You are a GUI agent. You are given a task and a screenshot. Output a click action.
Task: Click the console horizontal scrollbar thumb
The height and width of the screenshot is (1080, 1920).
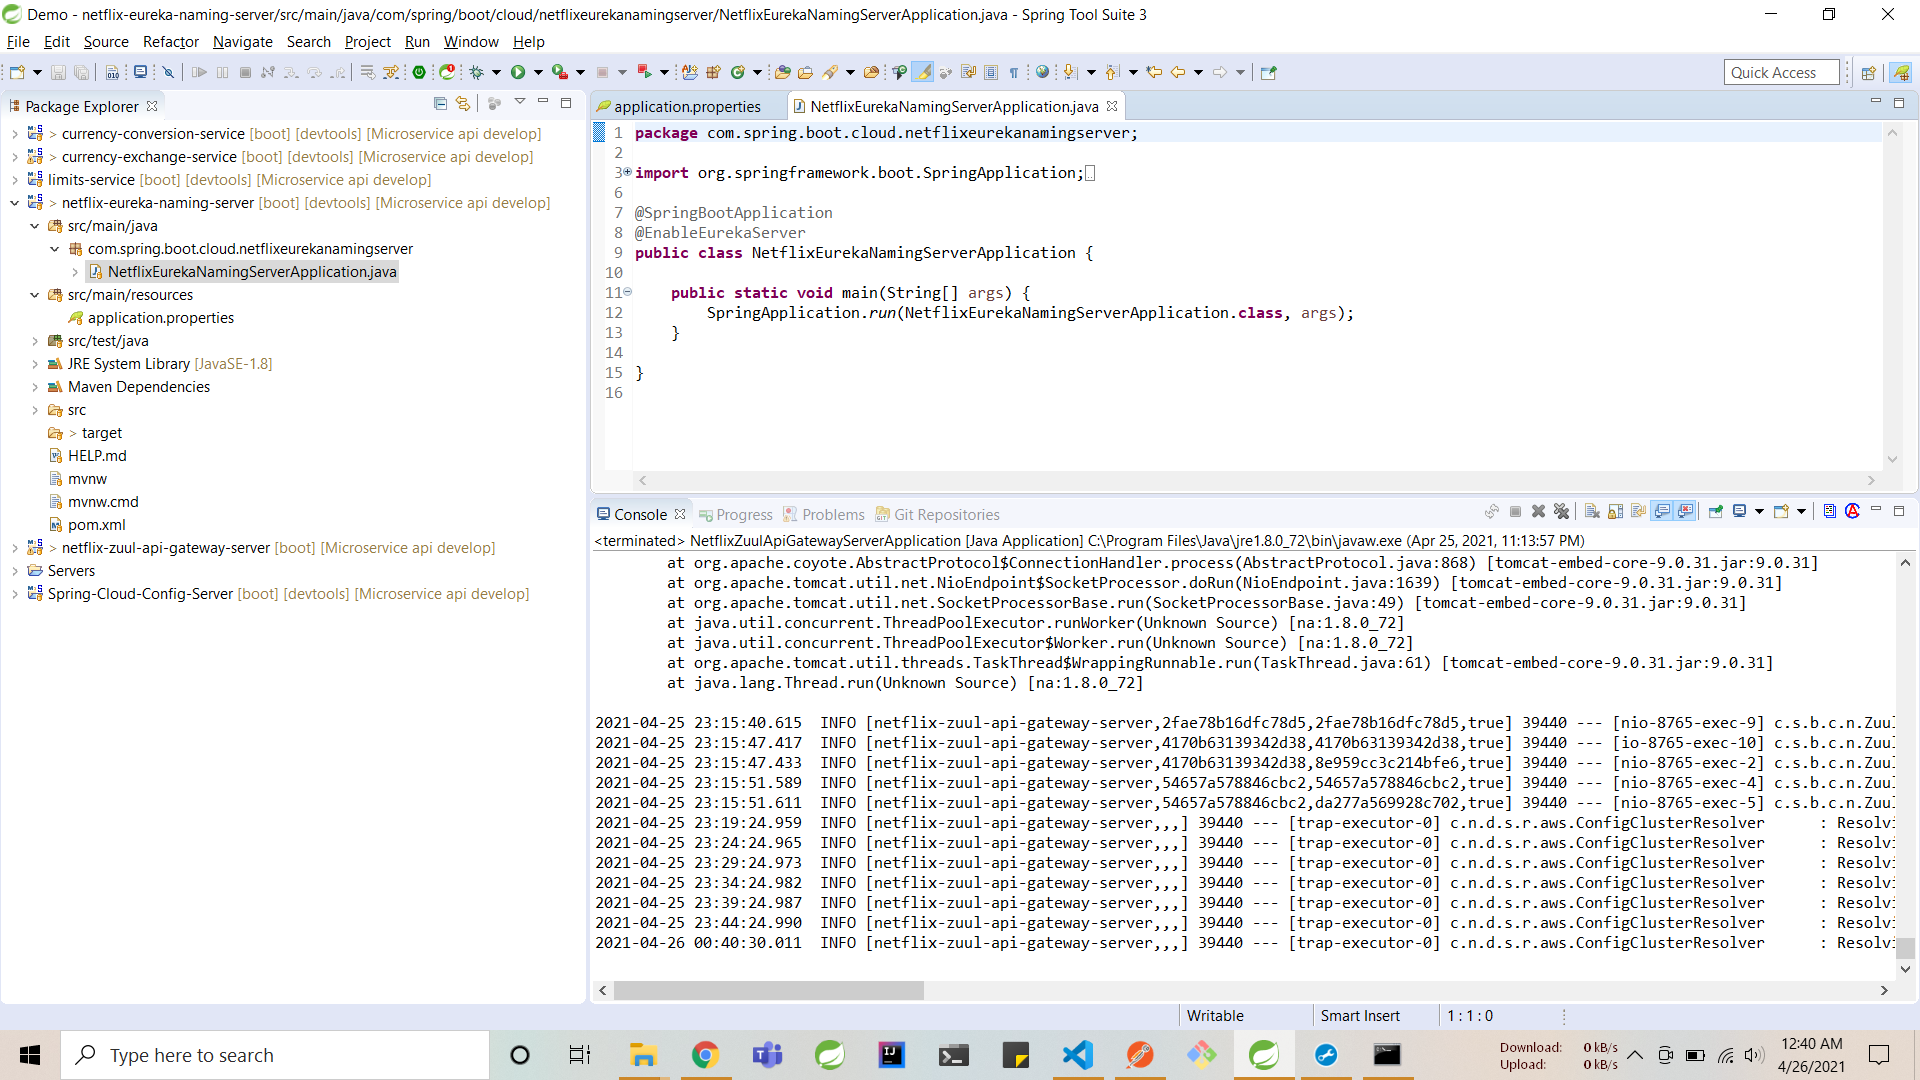coord(768,990)
